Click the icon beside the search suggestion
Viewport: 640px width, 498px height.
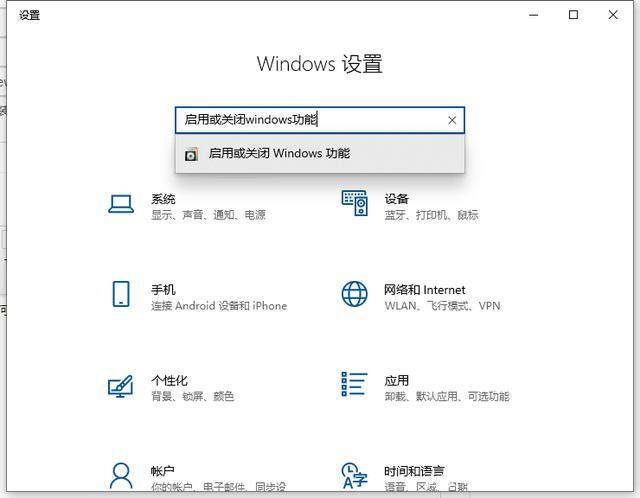click(x=191, y=154)
